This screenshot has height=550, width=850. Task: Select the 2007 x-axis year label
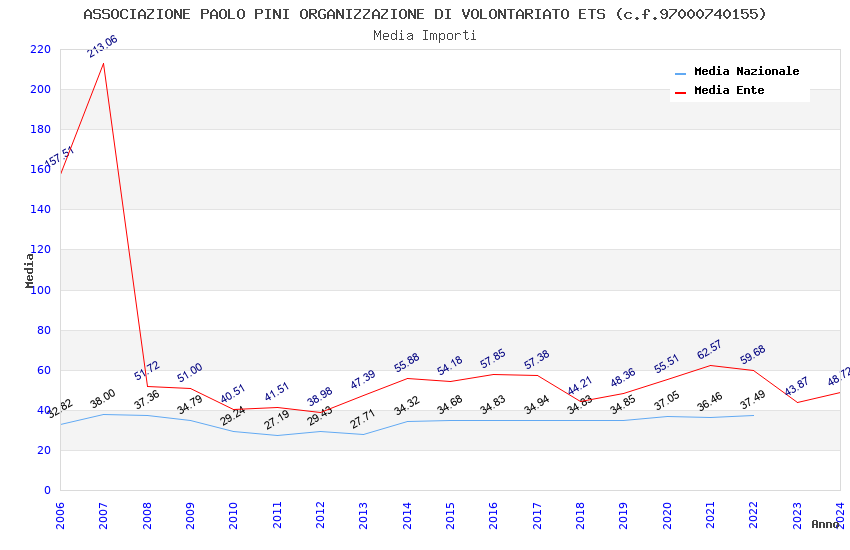point(103,515)
